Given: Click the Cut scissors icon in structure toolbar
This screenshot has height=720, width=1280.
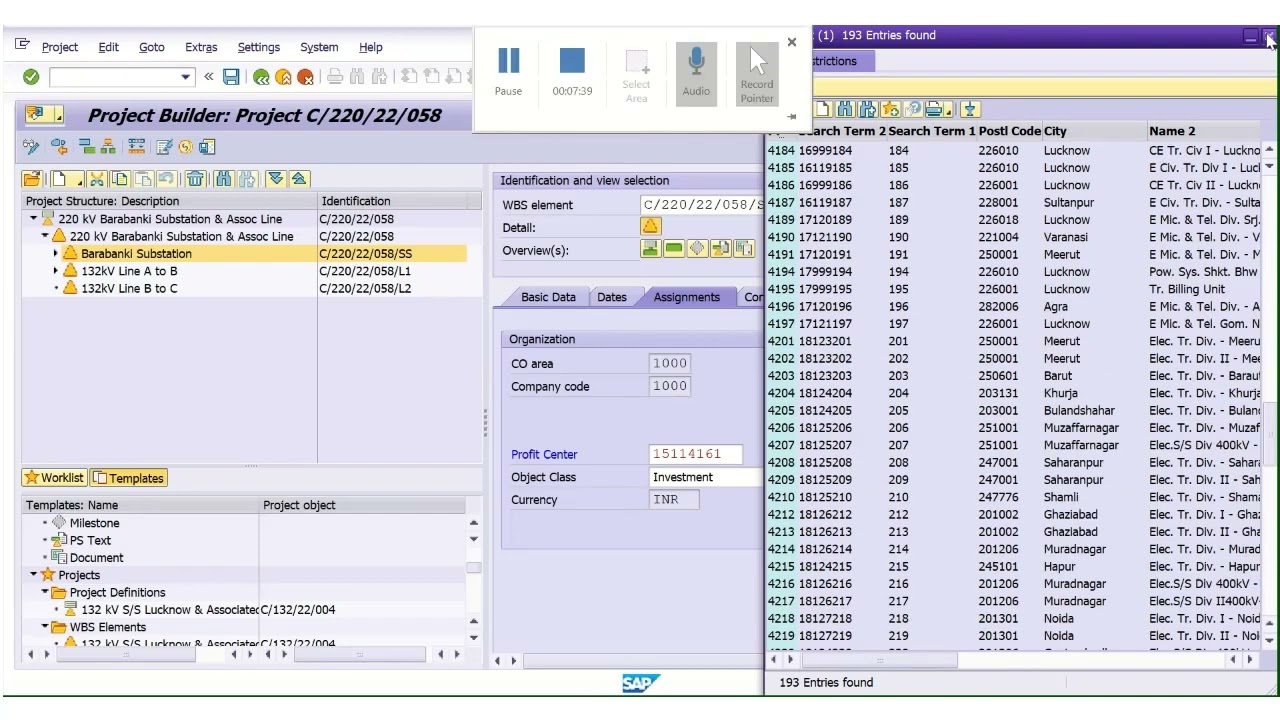Looking at the screenshot, I should (97, 179).
